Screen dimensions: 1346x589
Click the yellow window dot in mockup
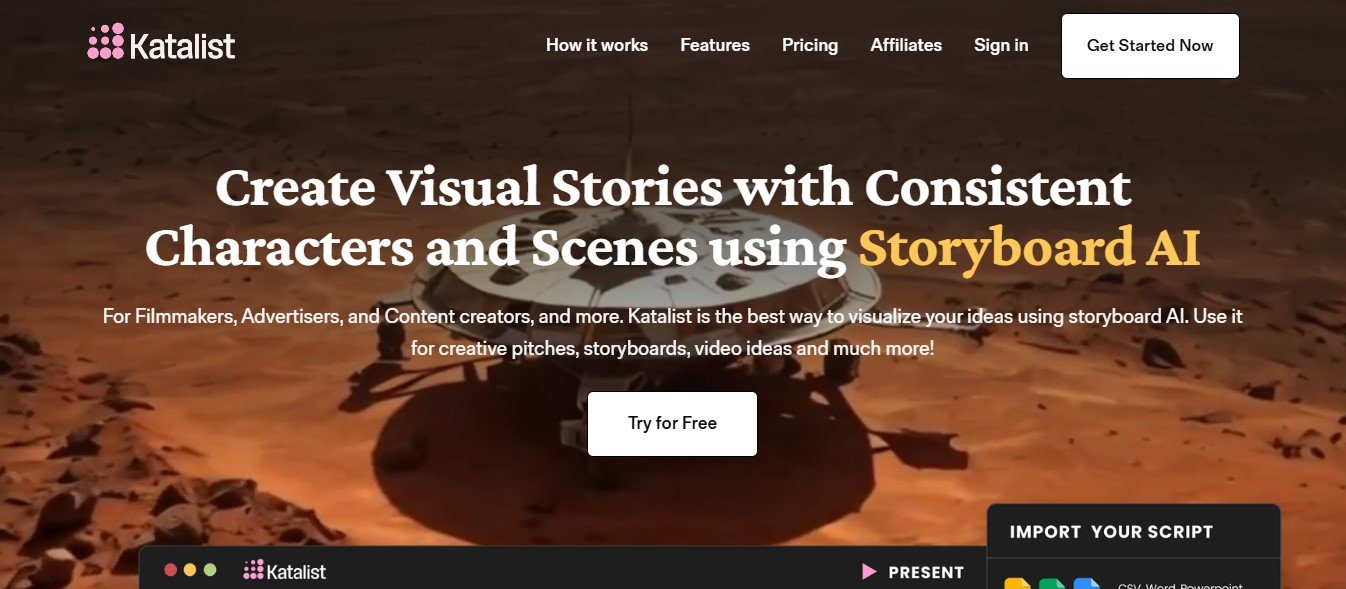(x=190, y=570)
